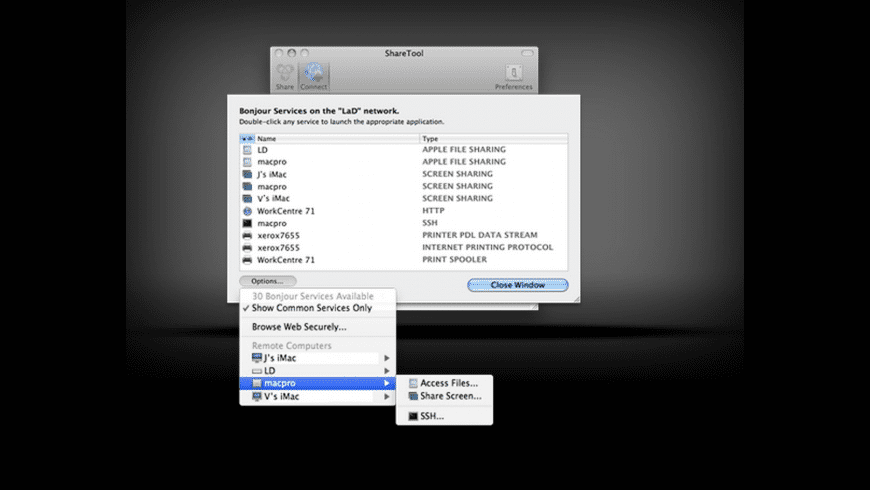Select the macpro SSH terminal icon

pos(247,223)
